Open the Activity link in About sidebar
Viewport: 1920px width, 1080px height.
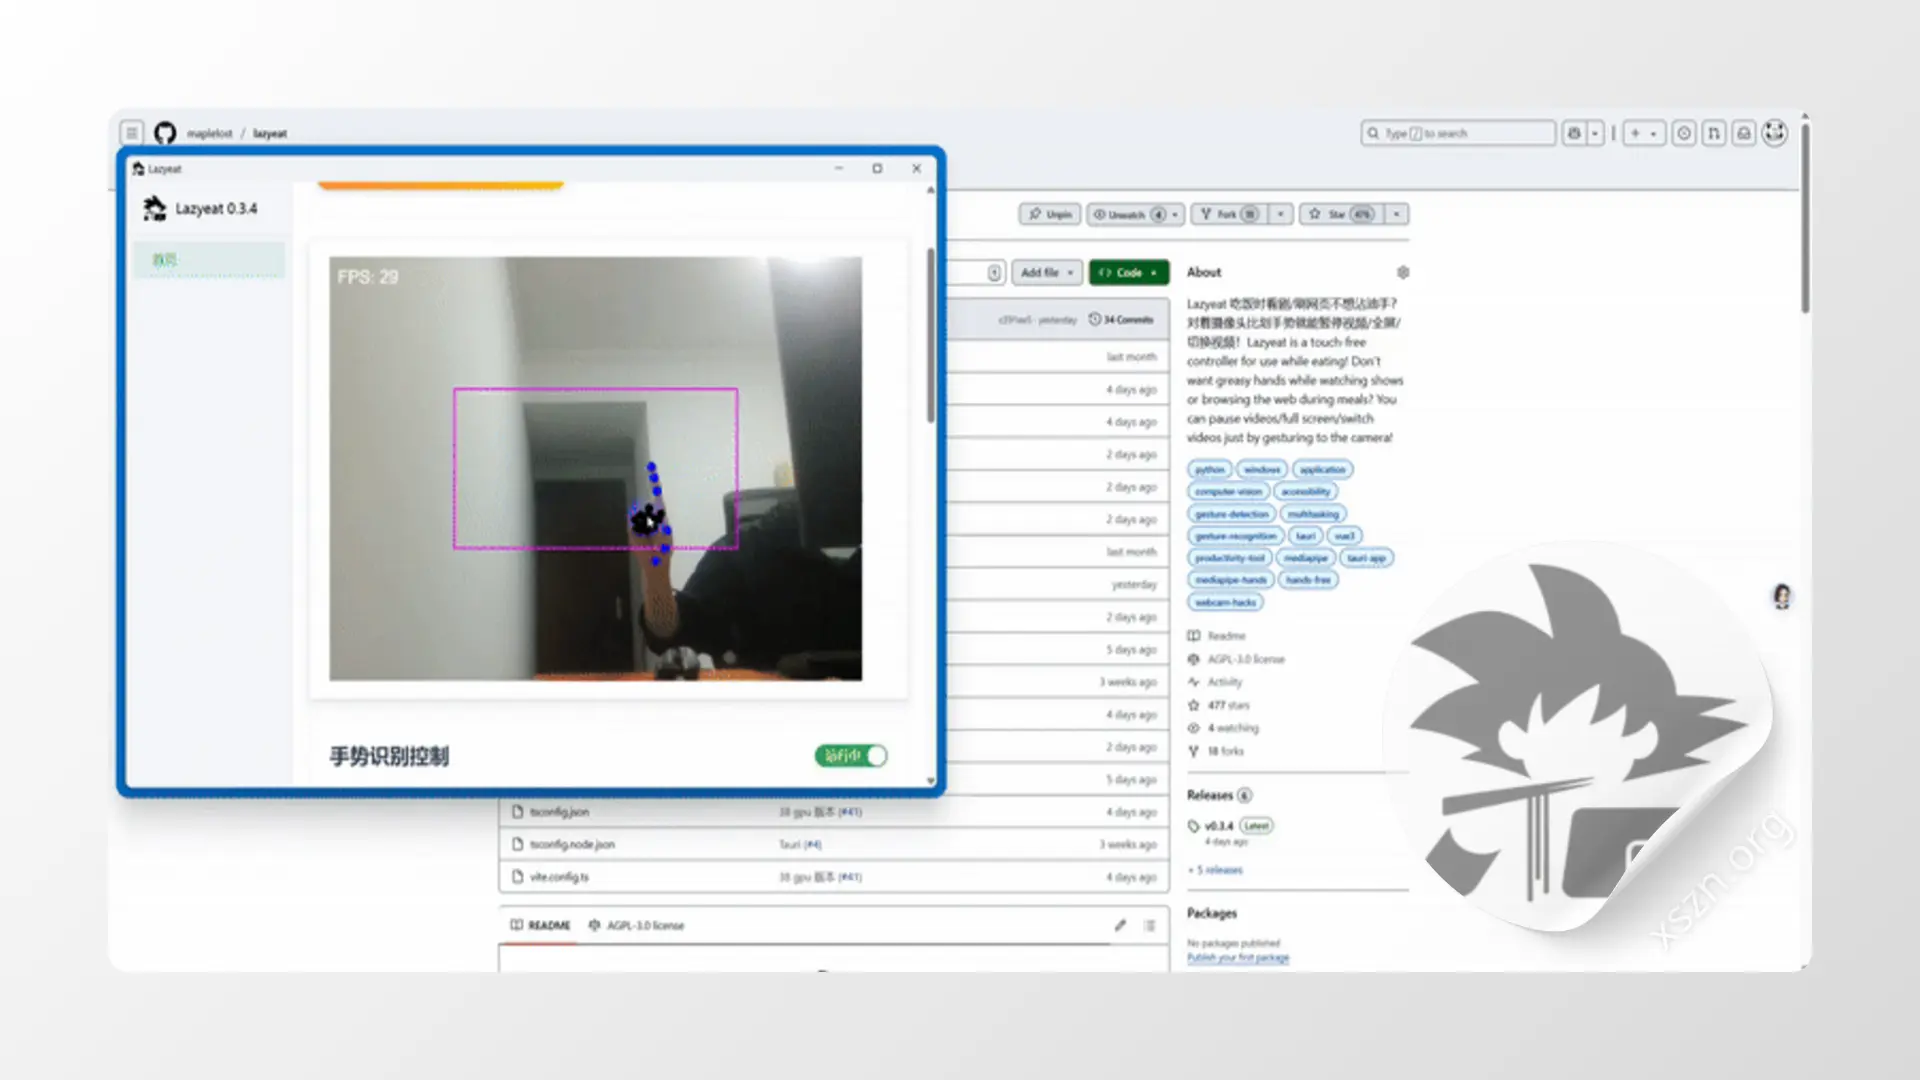coord(1215,682)
